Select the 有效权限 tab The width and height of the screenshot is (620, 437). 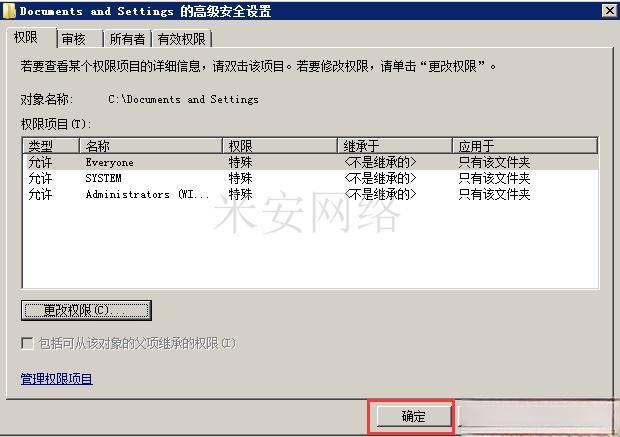point(181,39)
